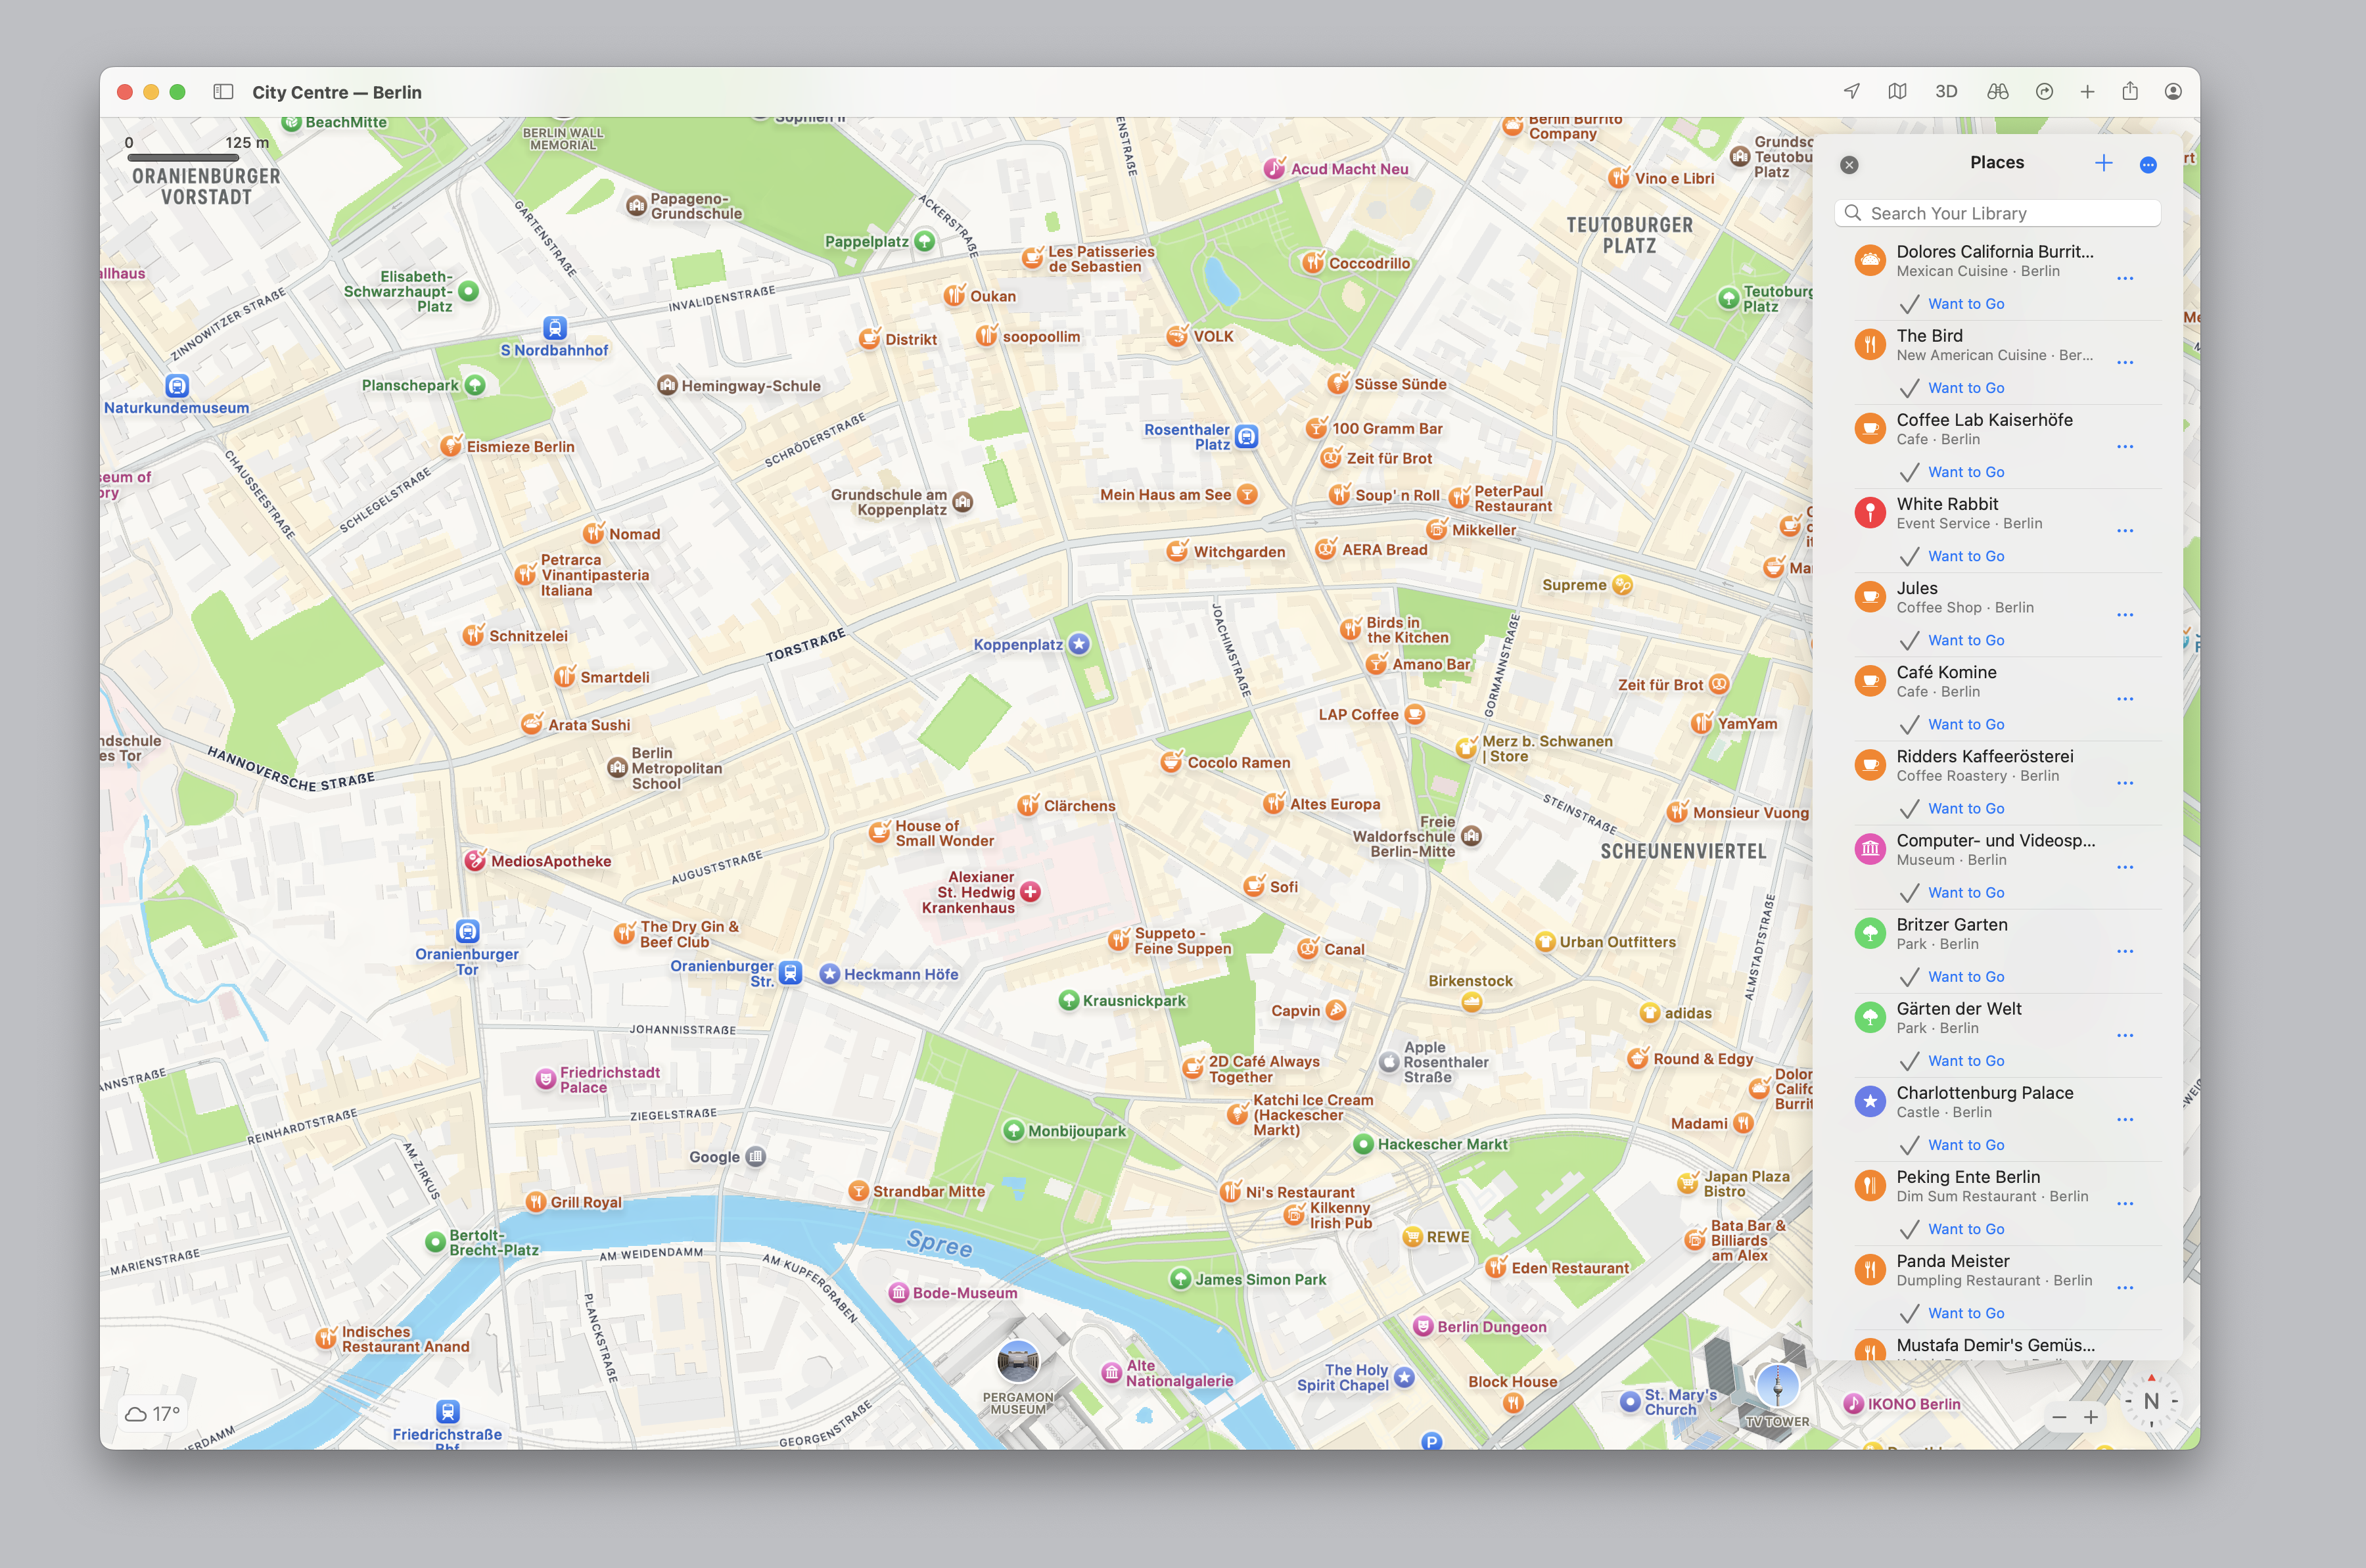
Task: Toggle the sidebar icon in title bar
Action: coord(223,92)
